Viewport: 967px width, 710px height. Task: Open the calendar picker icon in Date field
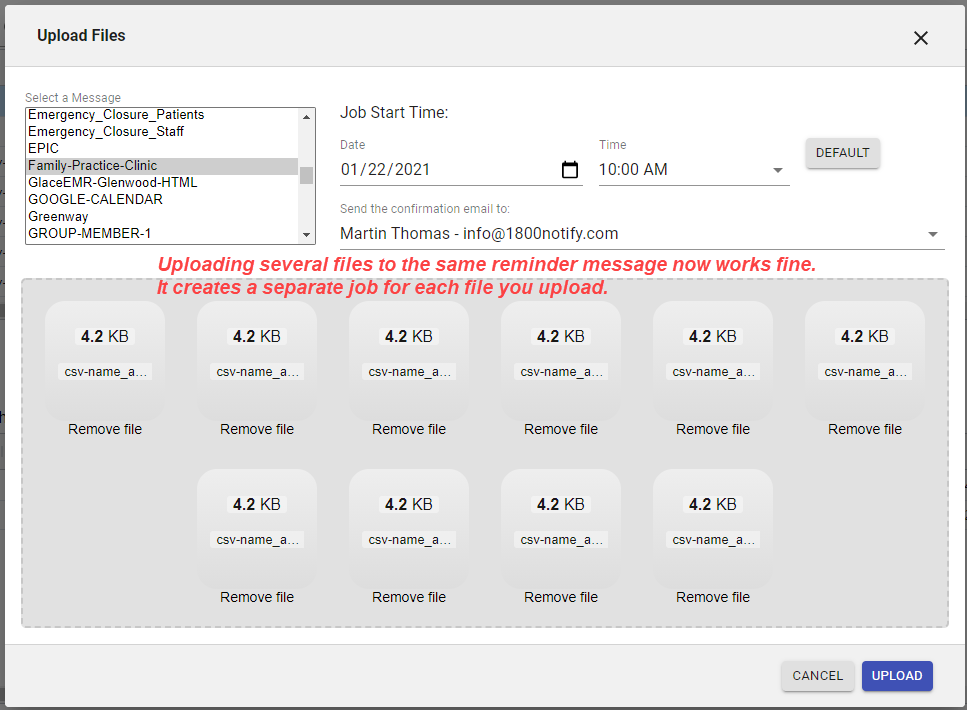pos(570,170)
